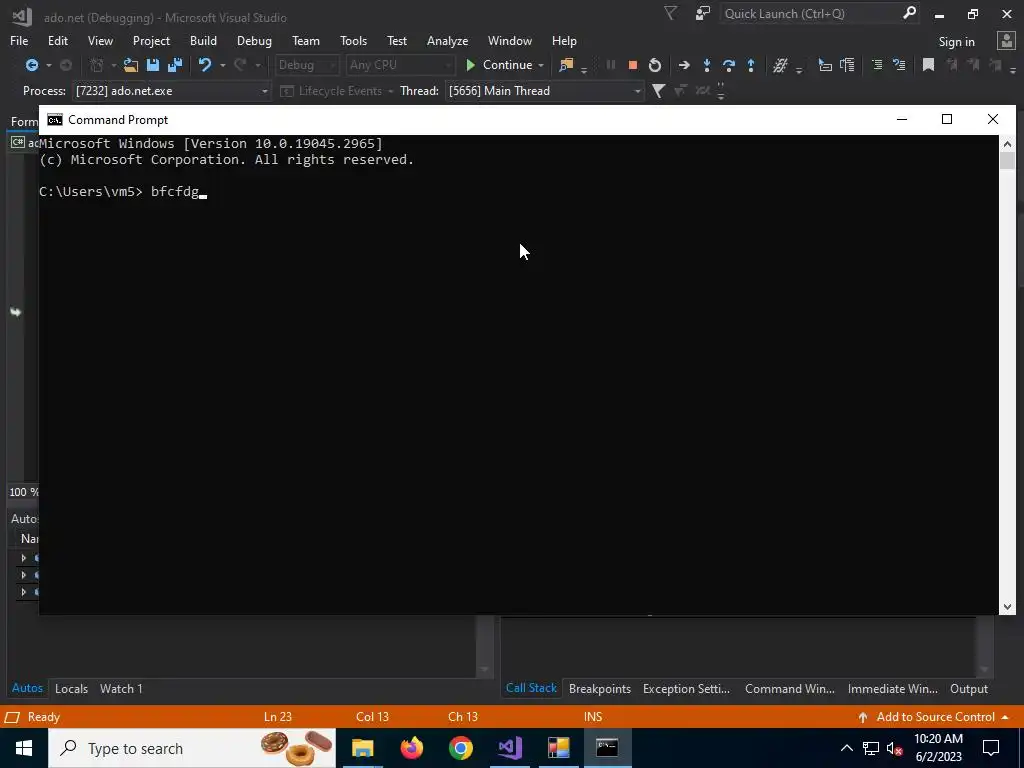The image size is (1024, 768).
Task: Click the Break All pause icon
Action: pos(611,65)
